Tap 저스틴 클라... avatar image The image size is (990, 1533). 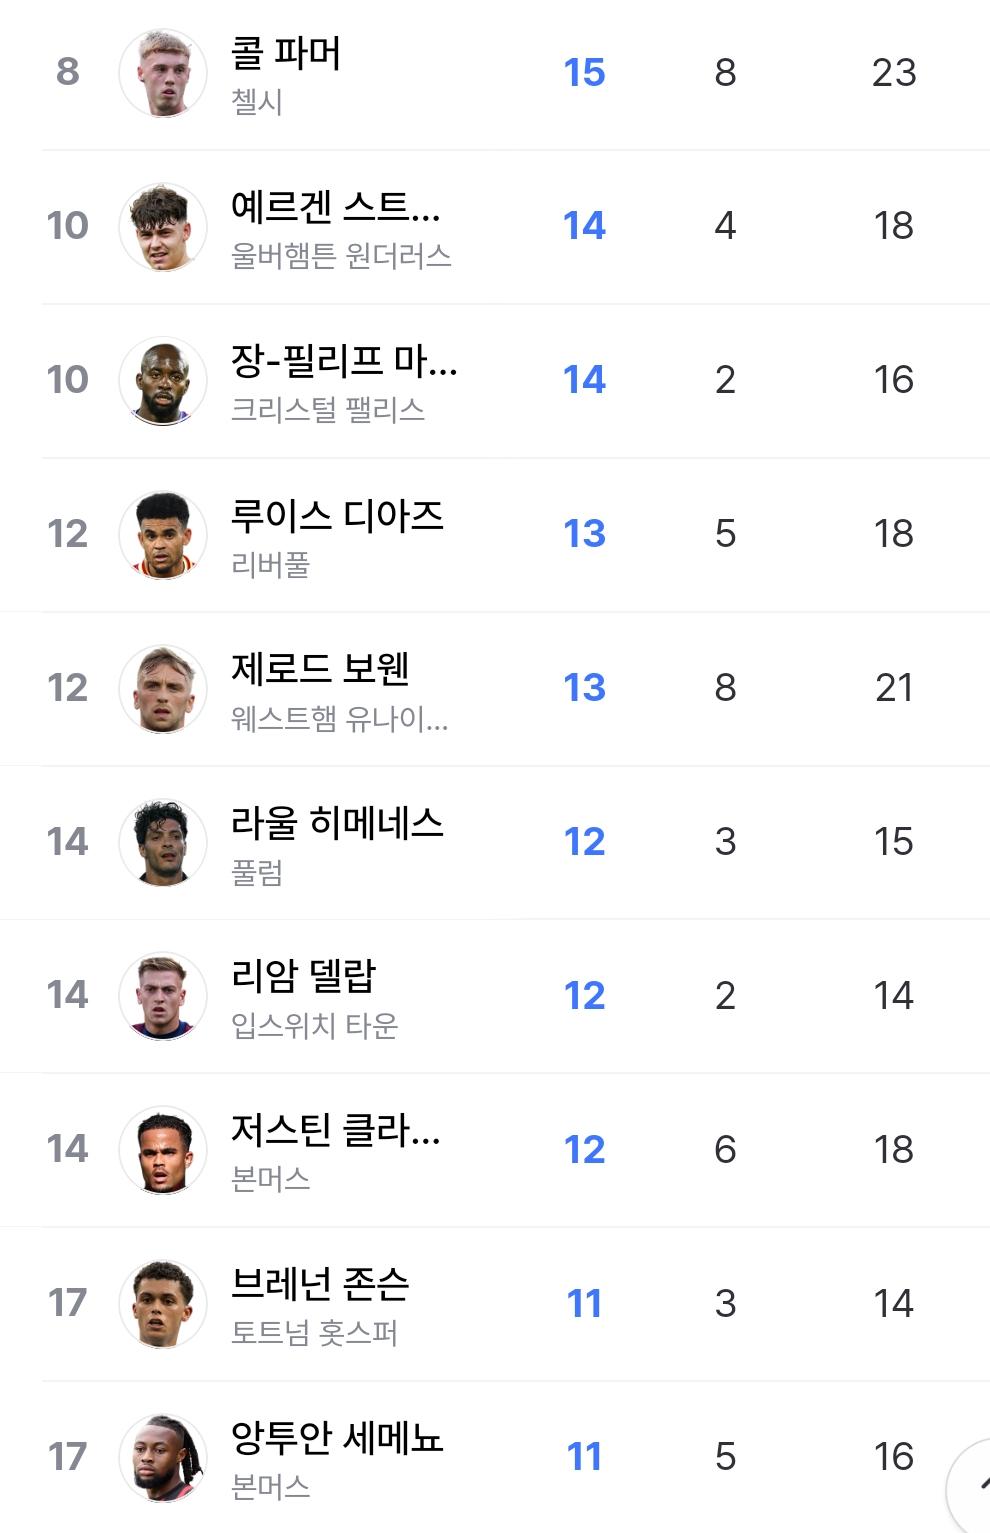point(163,1150)
